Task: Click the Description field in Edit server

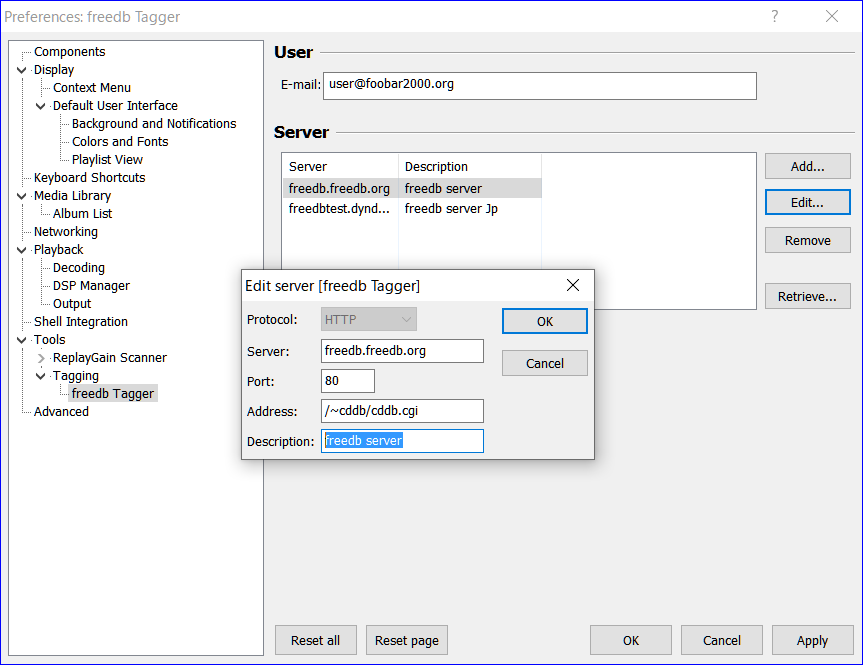Action: [x=402, y=441]
